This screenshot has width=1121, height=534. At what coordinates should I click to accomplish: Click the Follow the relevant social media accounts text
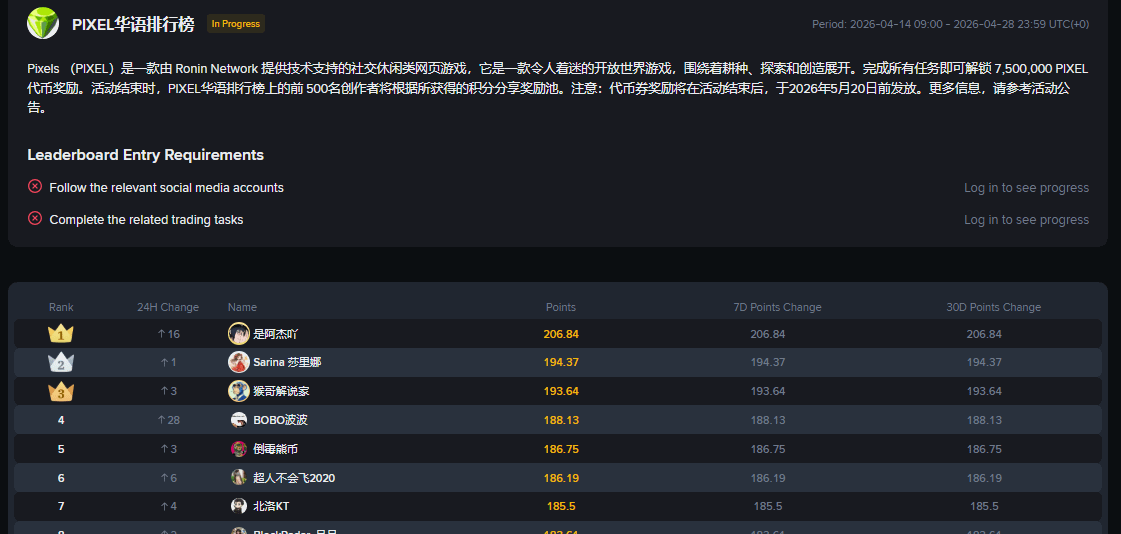[x=167, y=188]
